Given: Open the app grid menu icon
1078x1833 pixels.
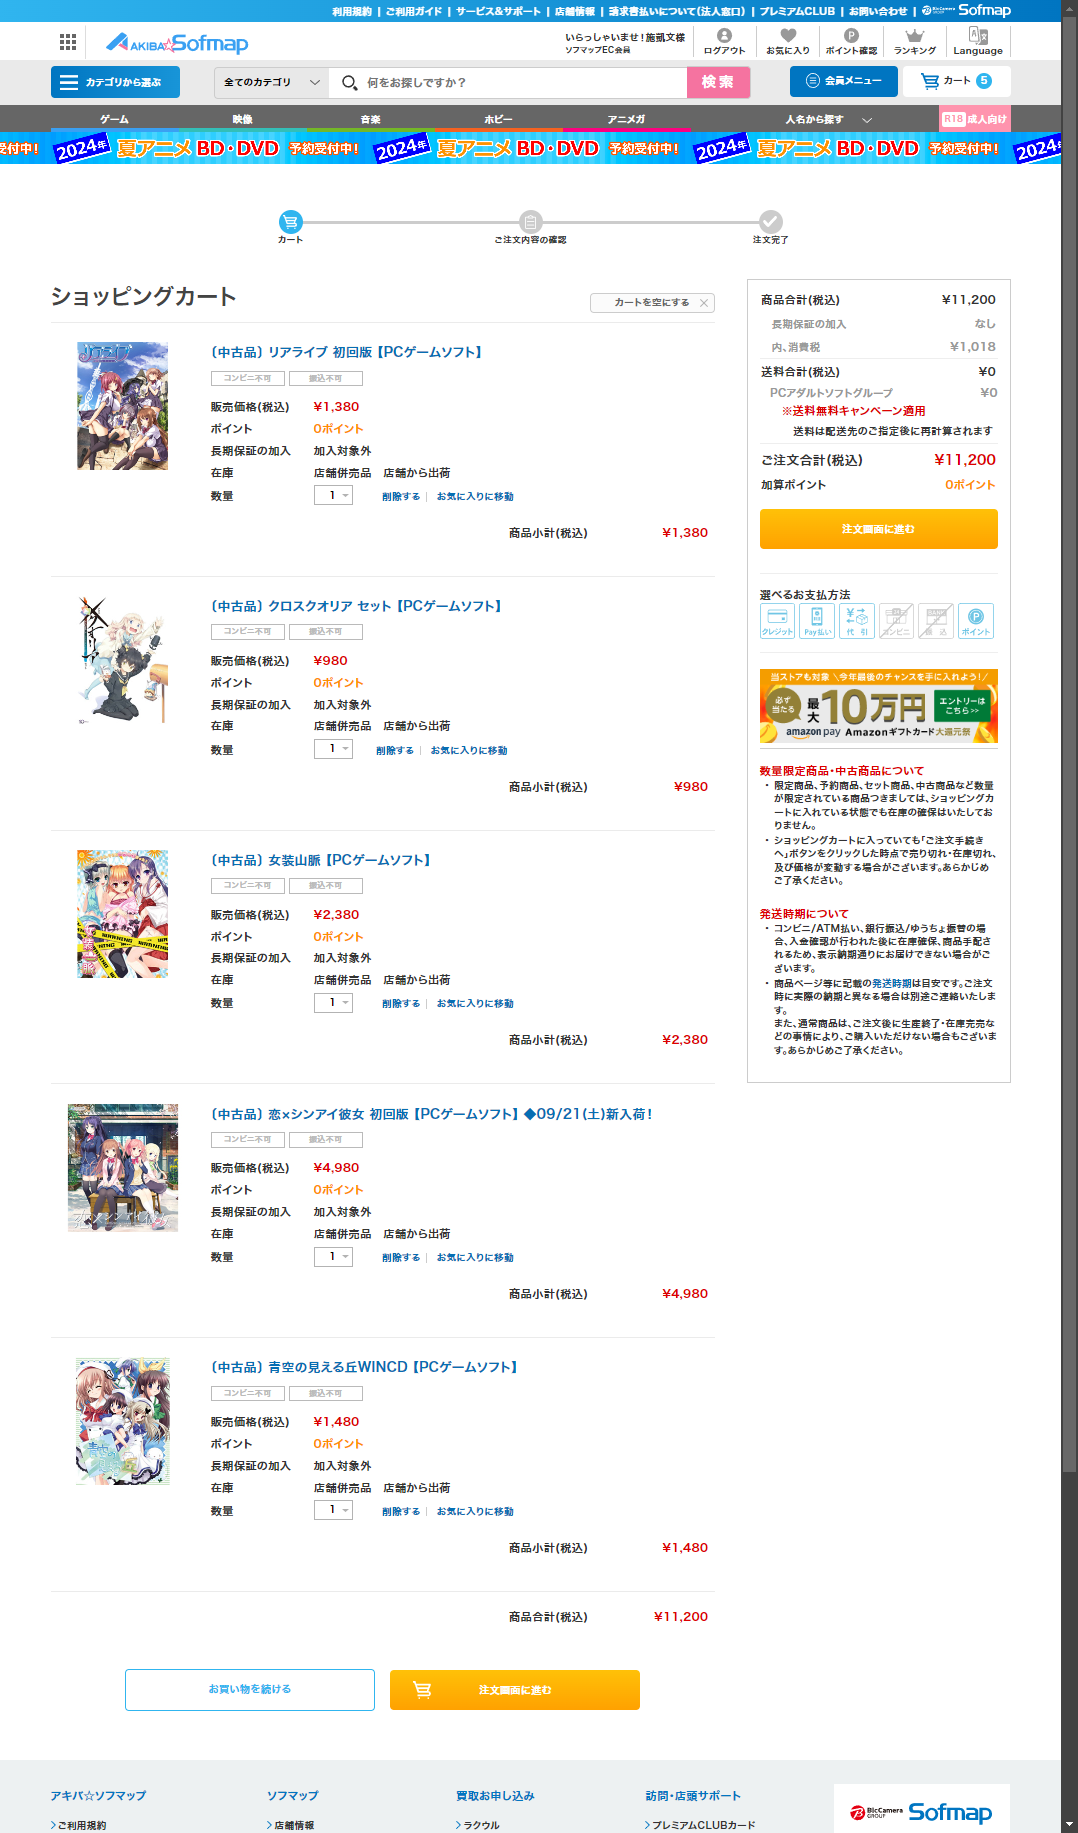Looking at the screenshot, I should pos(68,42).
